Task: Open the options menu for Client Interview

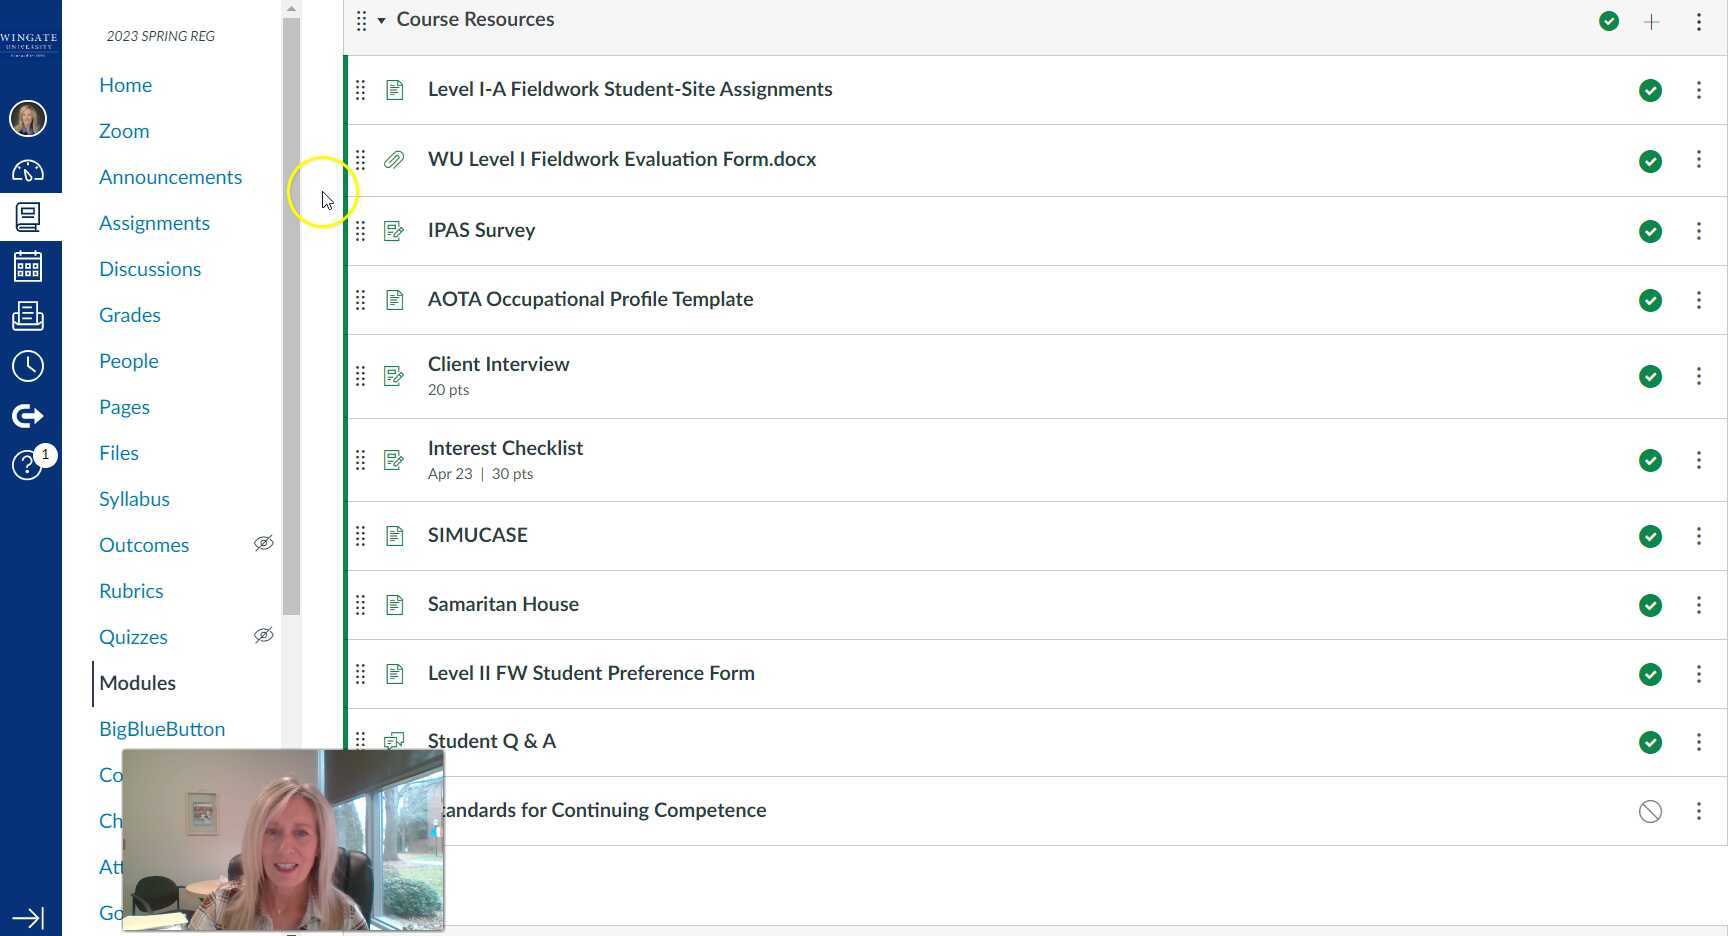Action: pyautogui.click(x=1699, y=376)
